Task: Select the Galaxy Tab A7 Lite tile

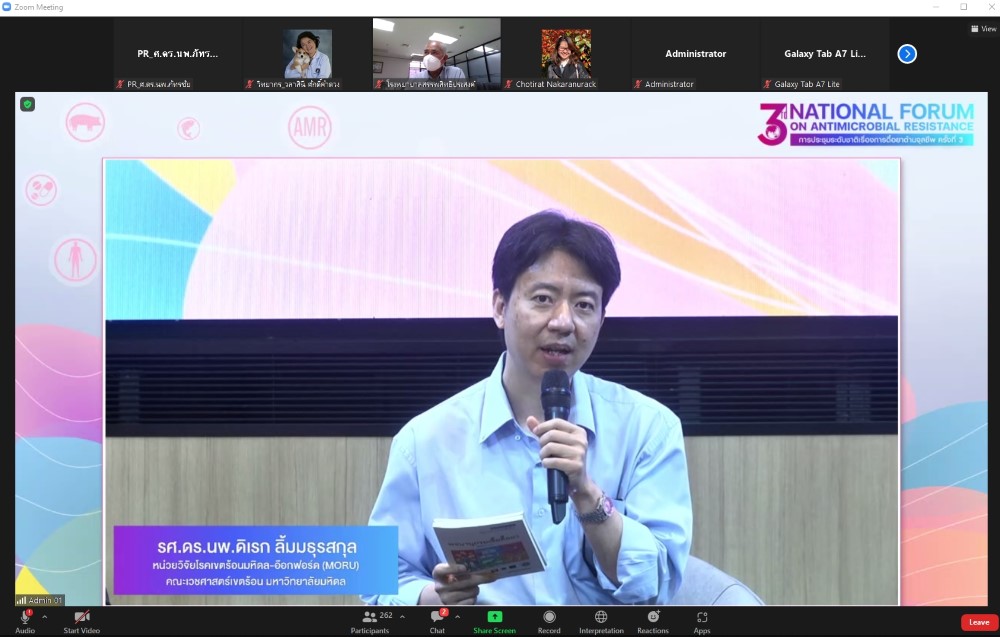Action: pos(825,54)
